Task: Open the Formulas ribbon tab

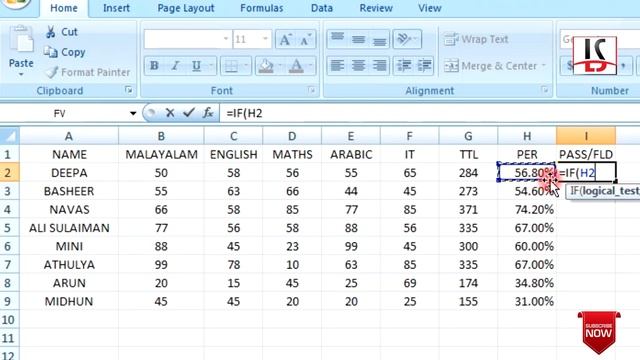Action: (262, 8)
